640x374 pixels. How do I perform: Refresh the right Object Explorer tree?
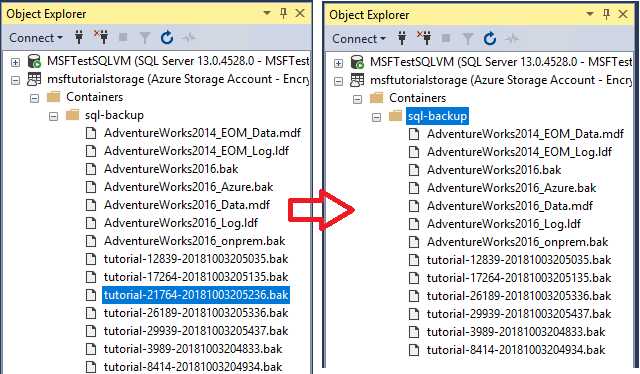[x=490, y=38]
